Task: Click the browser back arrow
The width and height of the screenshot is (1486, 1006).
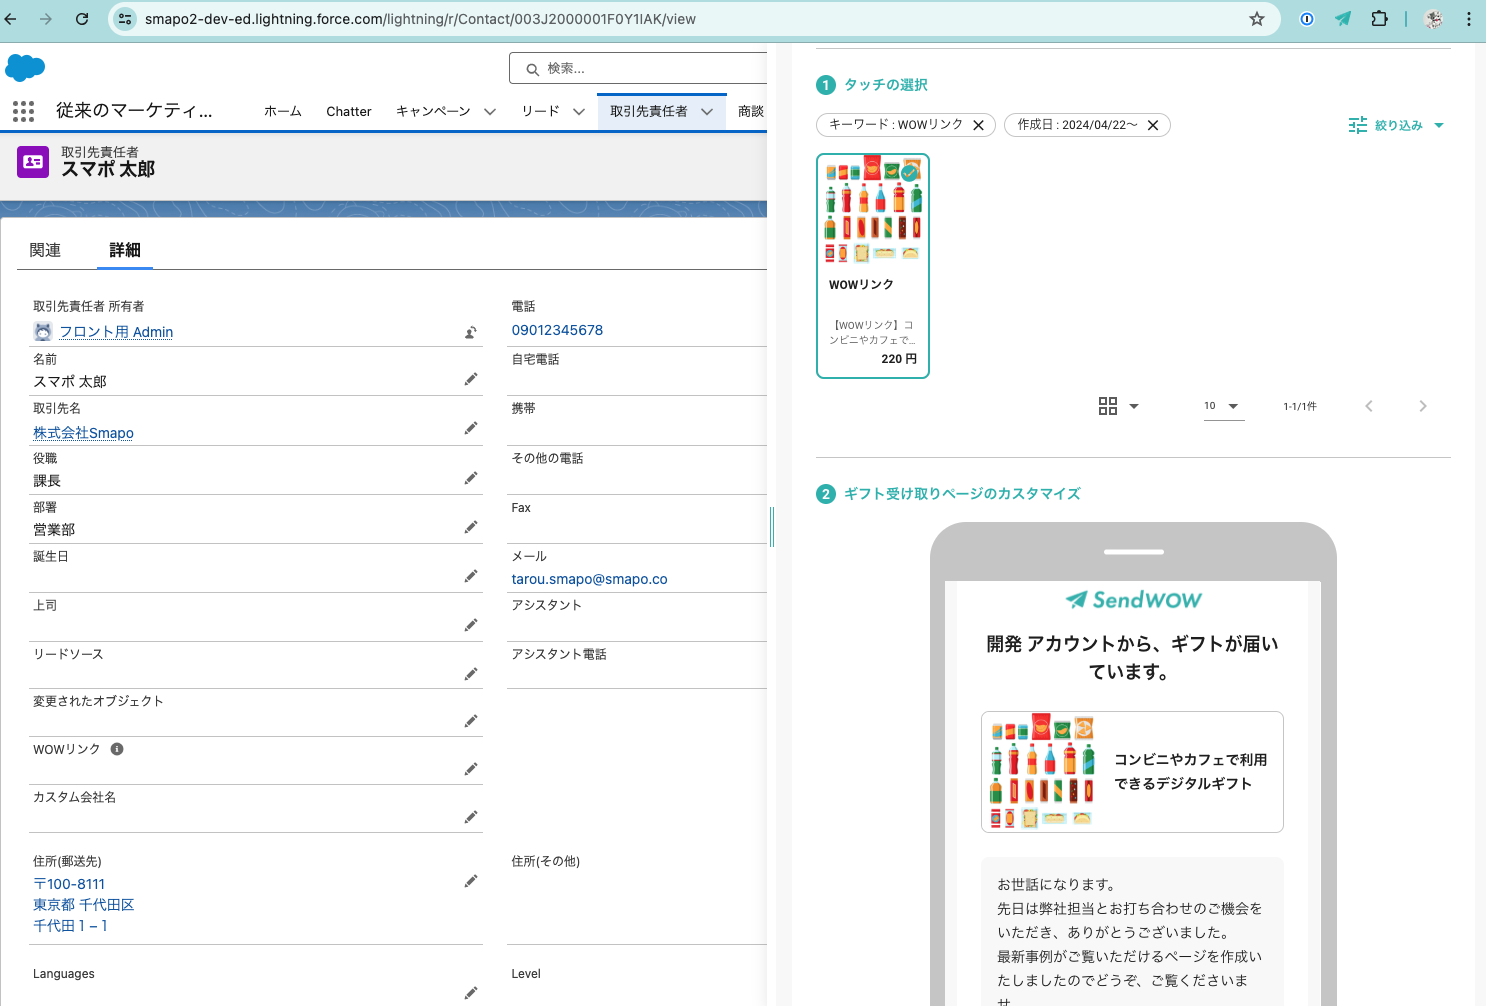Action: pyautogui.click(x=11, y=19)
